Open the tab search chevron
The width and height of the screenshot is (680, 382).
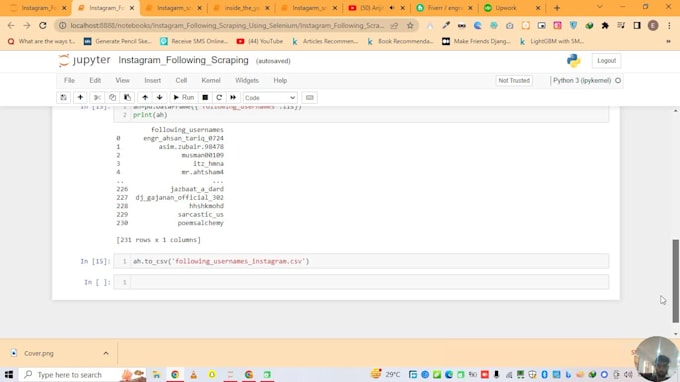coord(600,7)
